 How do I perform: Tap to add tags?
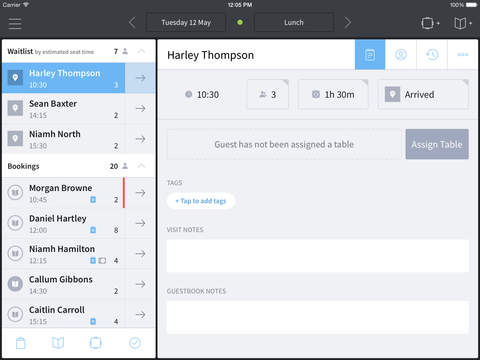(x=201, y=201)
